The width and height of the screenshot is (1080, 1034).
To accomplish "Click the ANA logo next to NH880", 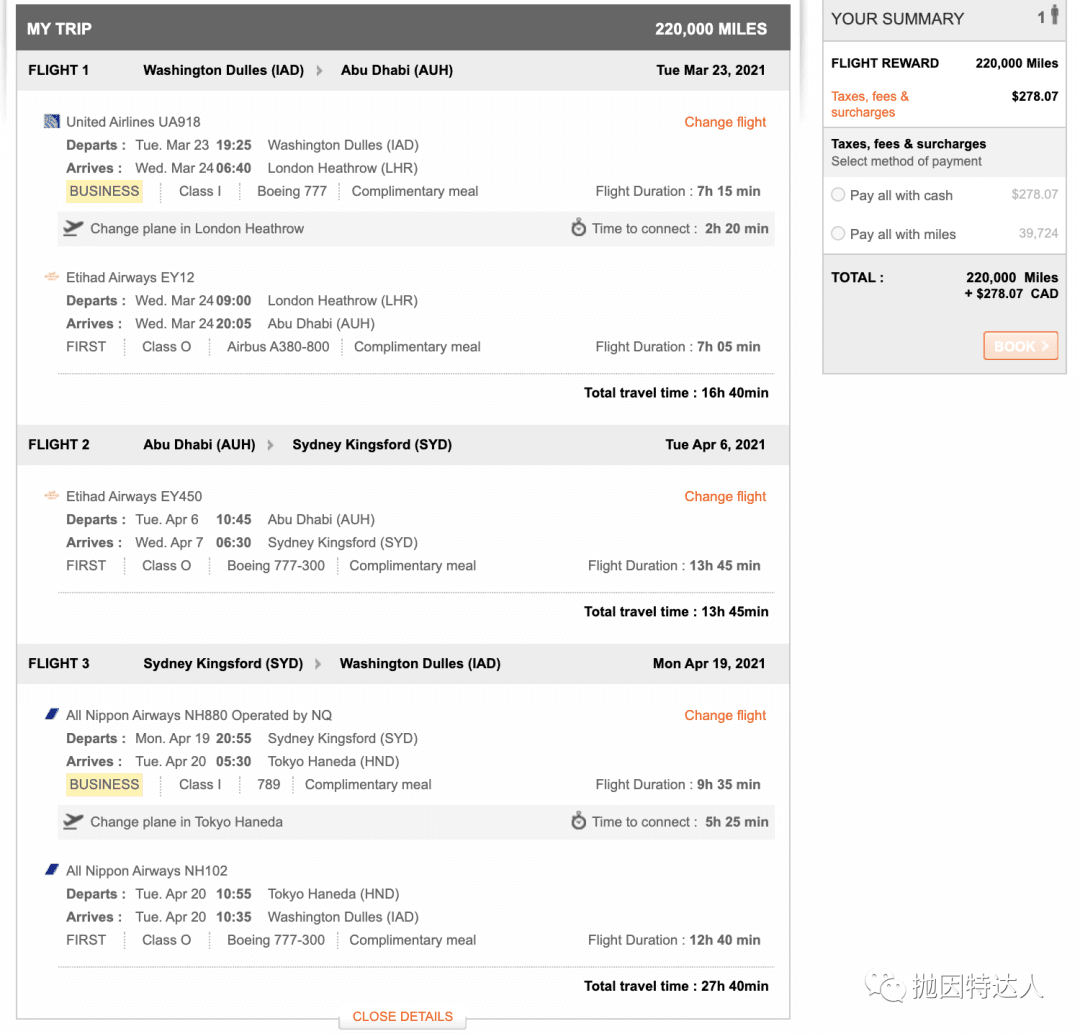I will pos(52,714).
